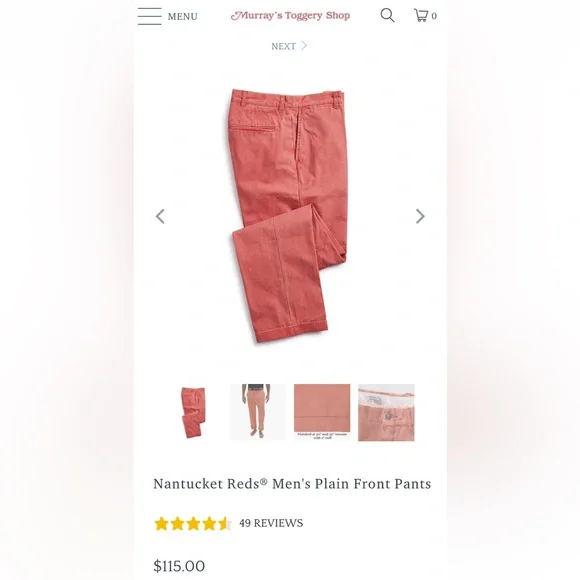Viewport: 580px width, 580px height.
Task: Go to Murray's Toggery Shop homepage logo
Action: 290,16
